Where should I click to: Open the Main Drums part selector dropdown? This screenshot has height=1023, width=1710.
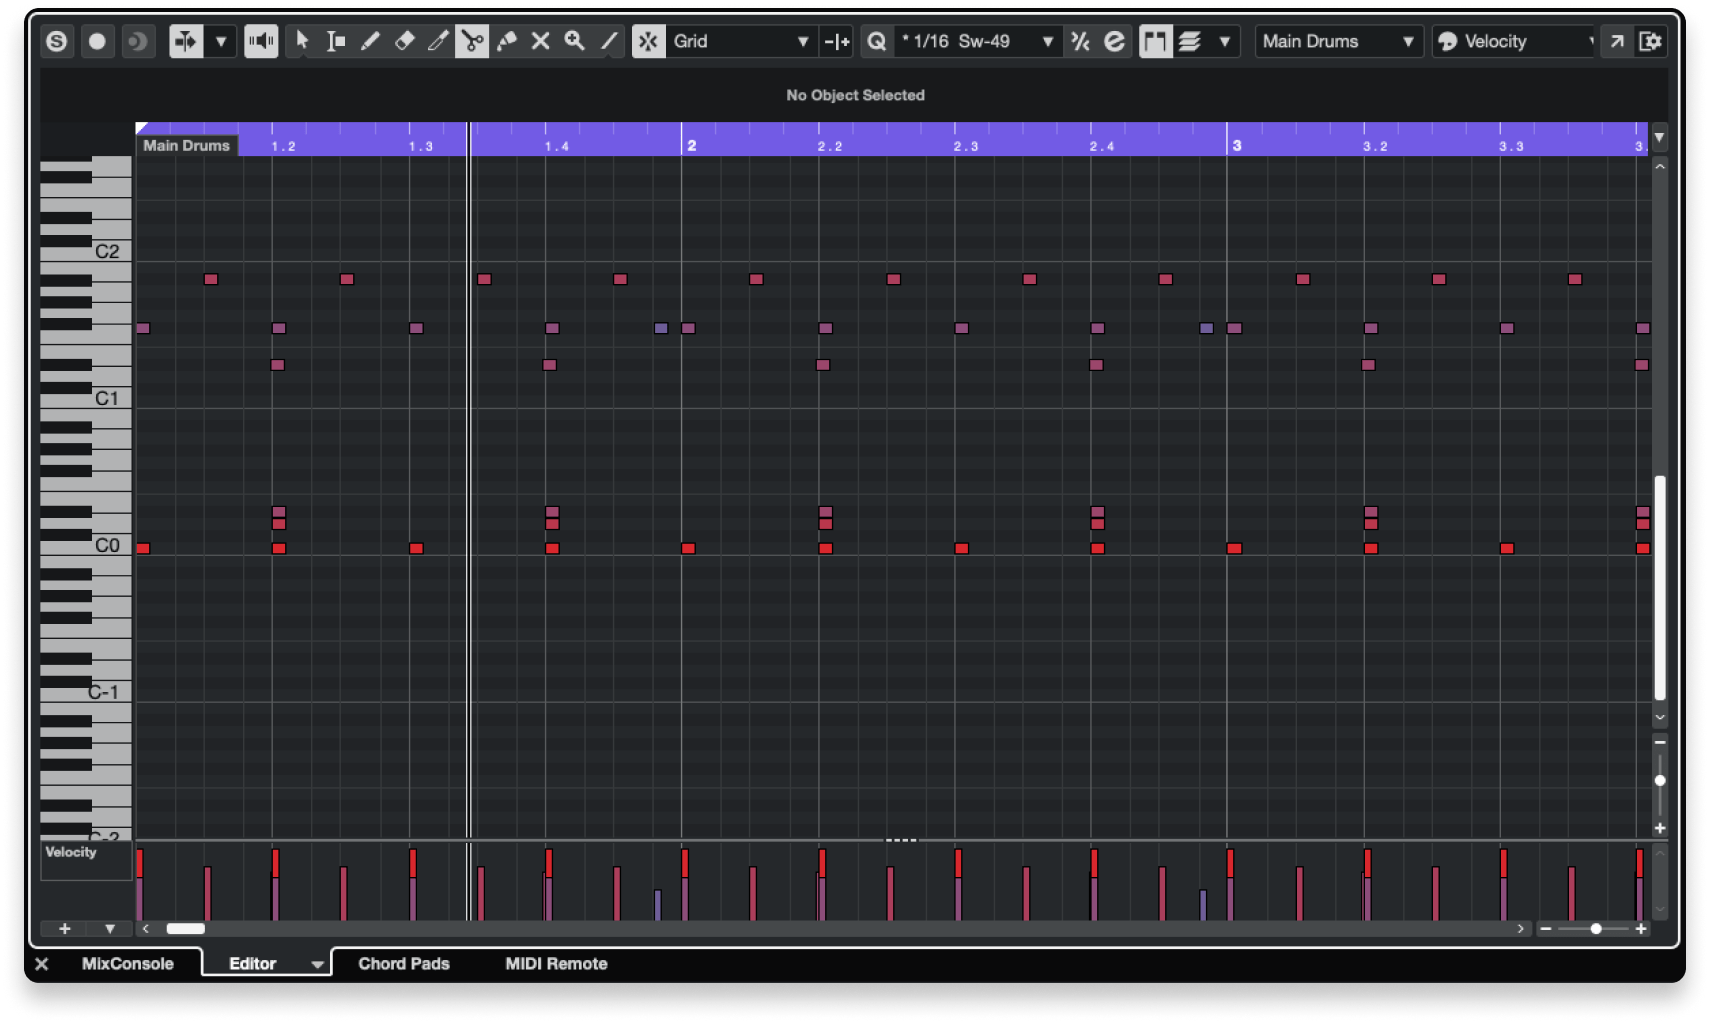tap(1339, 41)
